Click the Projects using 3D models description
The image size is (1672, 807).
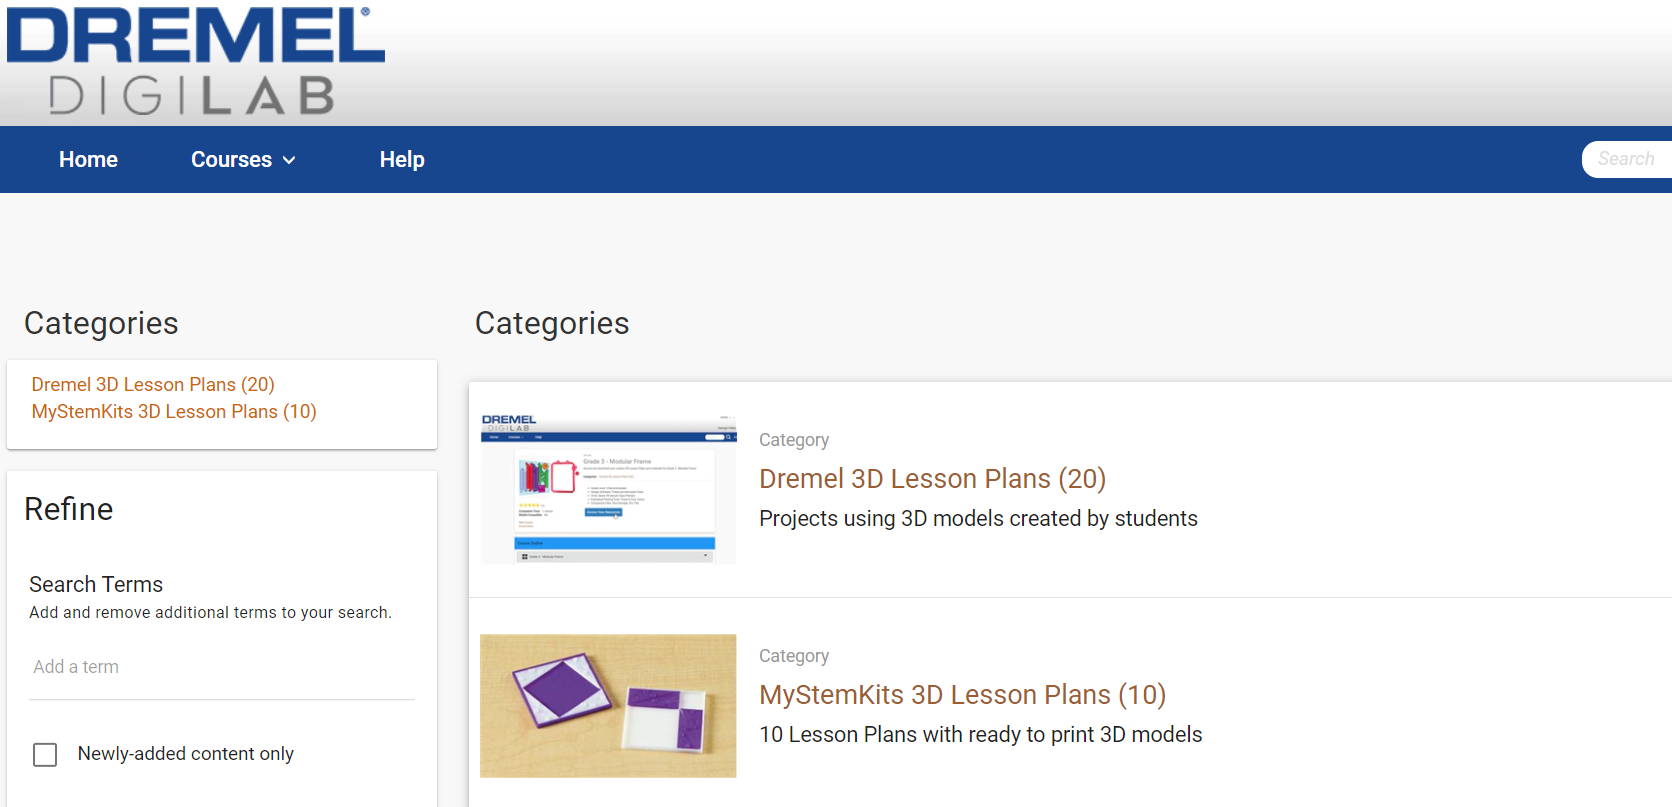pyautogui.click(x=978, y=519)
